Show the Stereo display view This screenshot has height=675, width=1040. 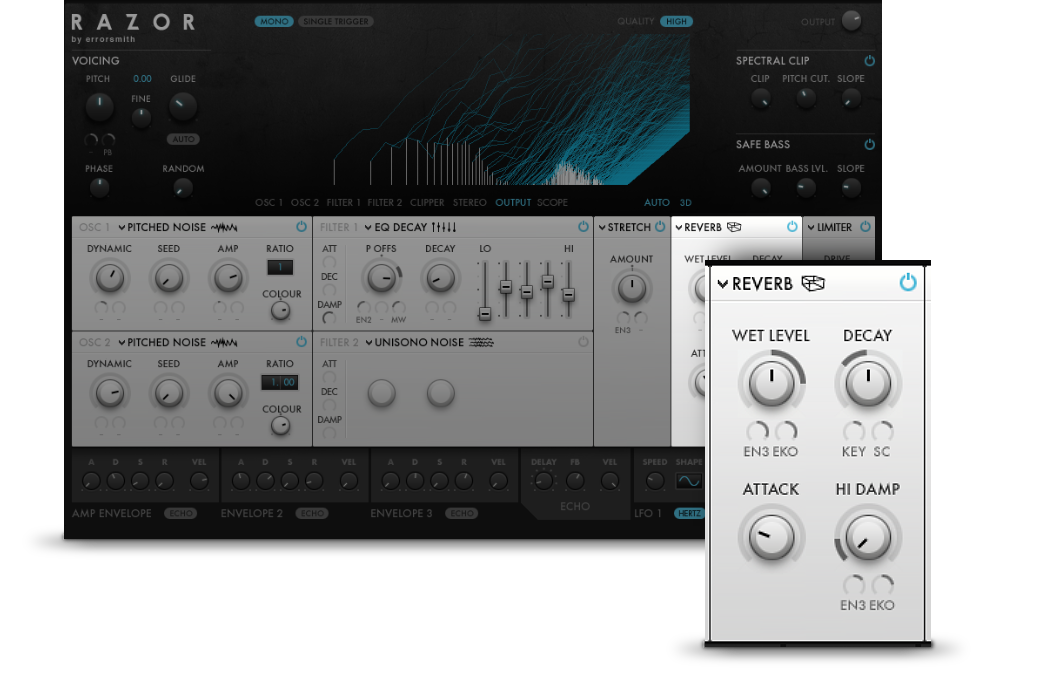click(470, 203)
